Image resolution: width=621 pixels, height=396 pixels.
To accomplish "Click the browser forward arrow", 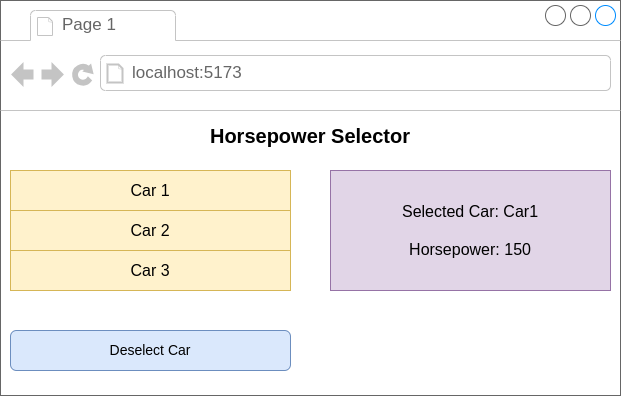I will (52, 74).
